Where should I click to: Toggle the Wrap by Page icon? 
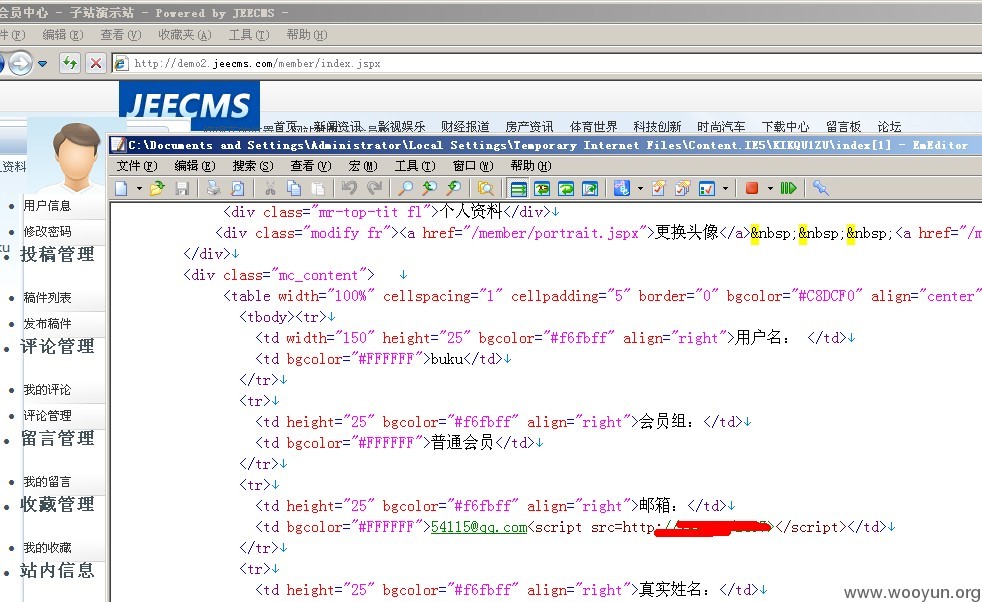[590, 189]
